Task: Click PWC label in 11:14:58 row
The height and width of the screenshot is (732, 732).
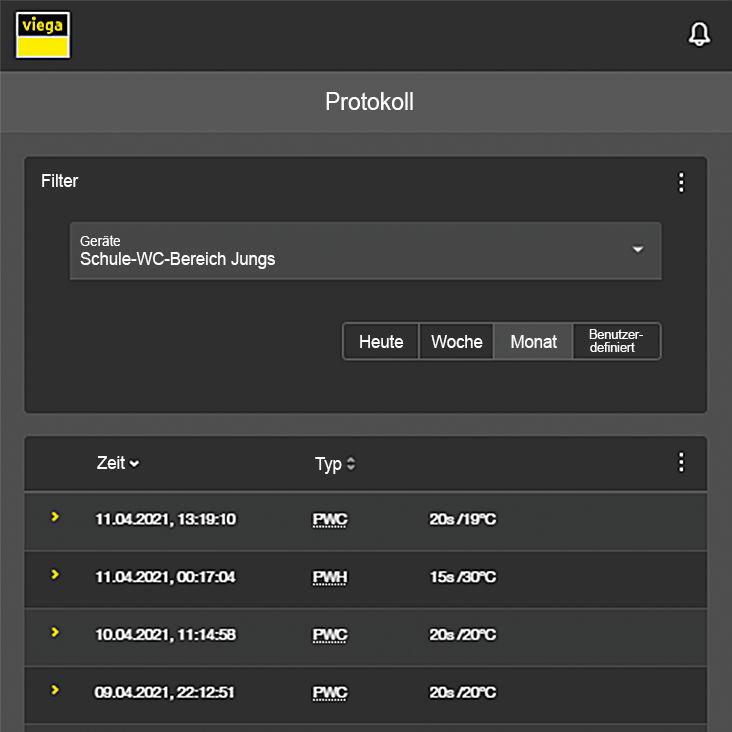Action: click(330, 635)
